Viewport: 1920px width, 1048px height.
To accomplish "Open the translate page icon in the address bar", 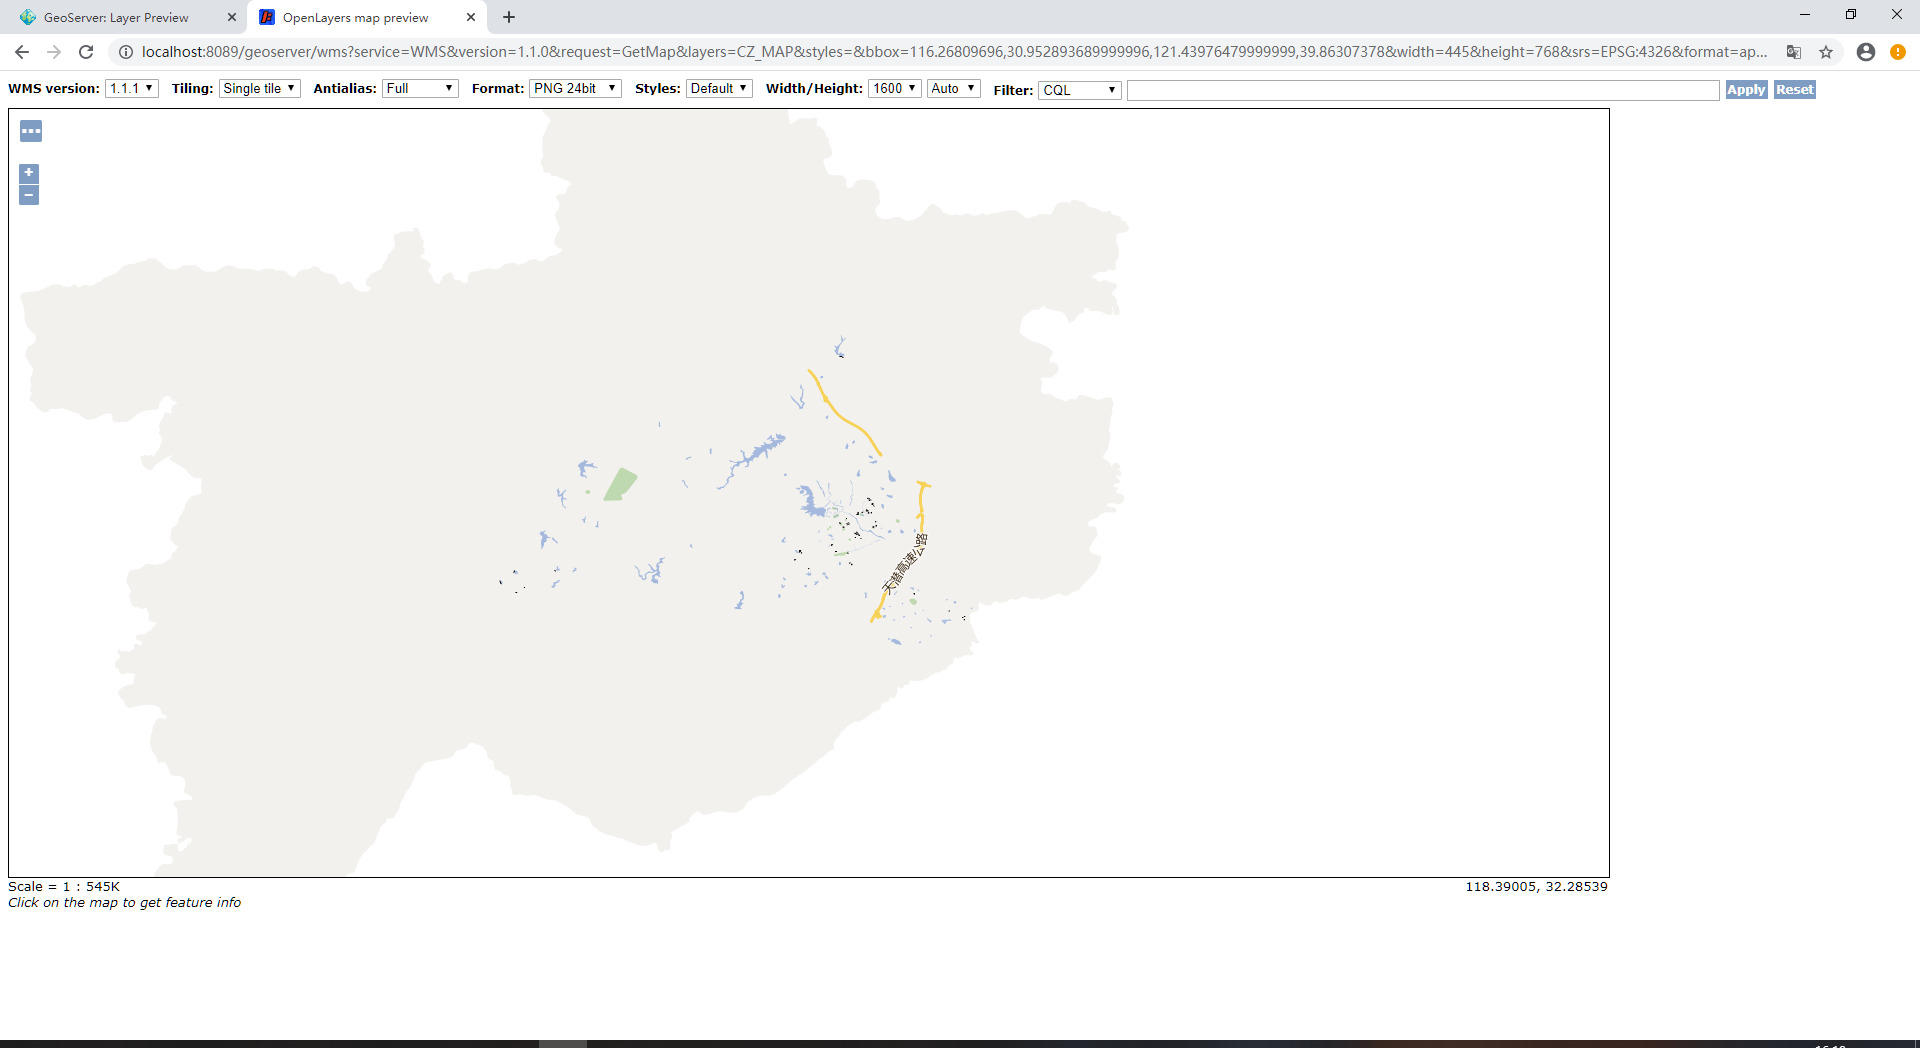I will point(1794,52).
